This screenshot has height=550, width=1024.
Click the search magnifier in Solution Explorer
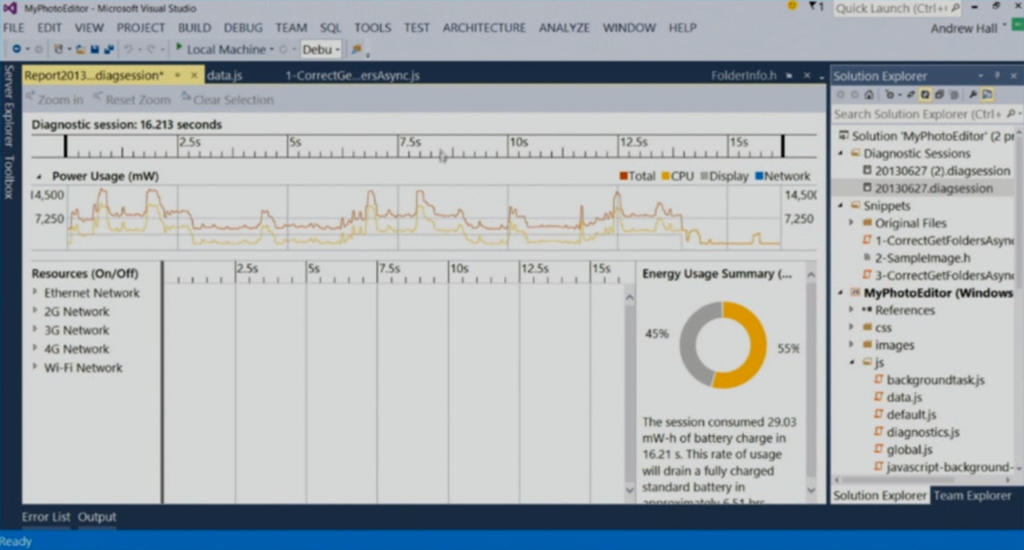(1011, 114)
